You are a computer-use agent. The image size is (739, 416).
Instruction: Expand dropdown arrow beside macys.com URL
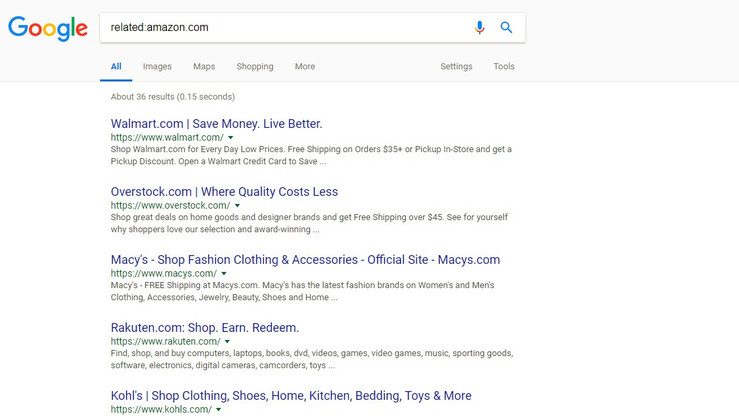[224, 273]
